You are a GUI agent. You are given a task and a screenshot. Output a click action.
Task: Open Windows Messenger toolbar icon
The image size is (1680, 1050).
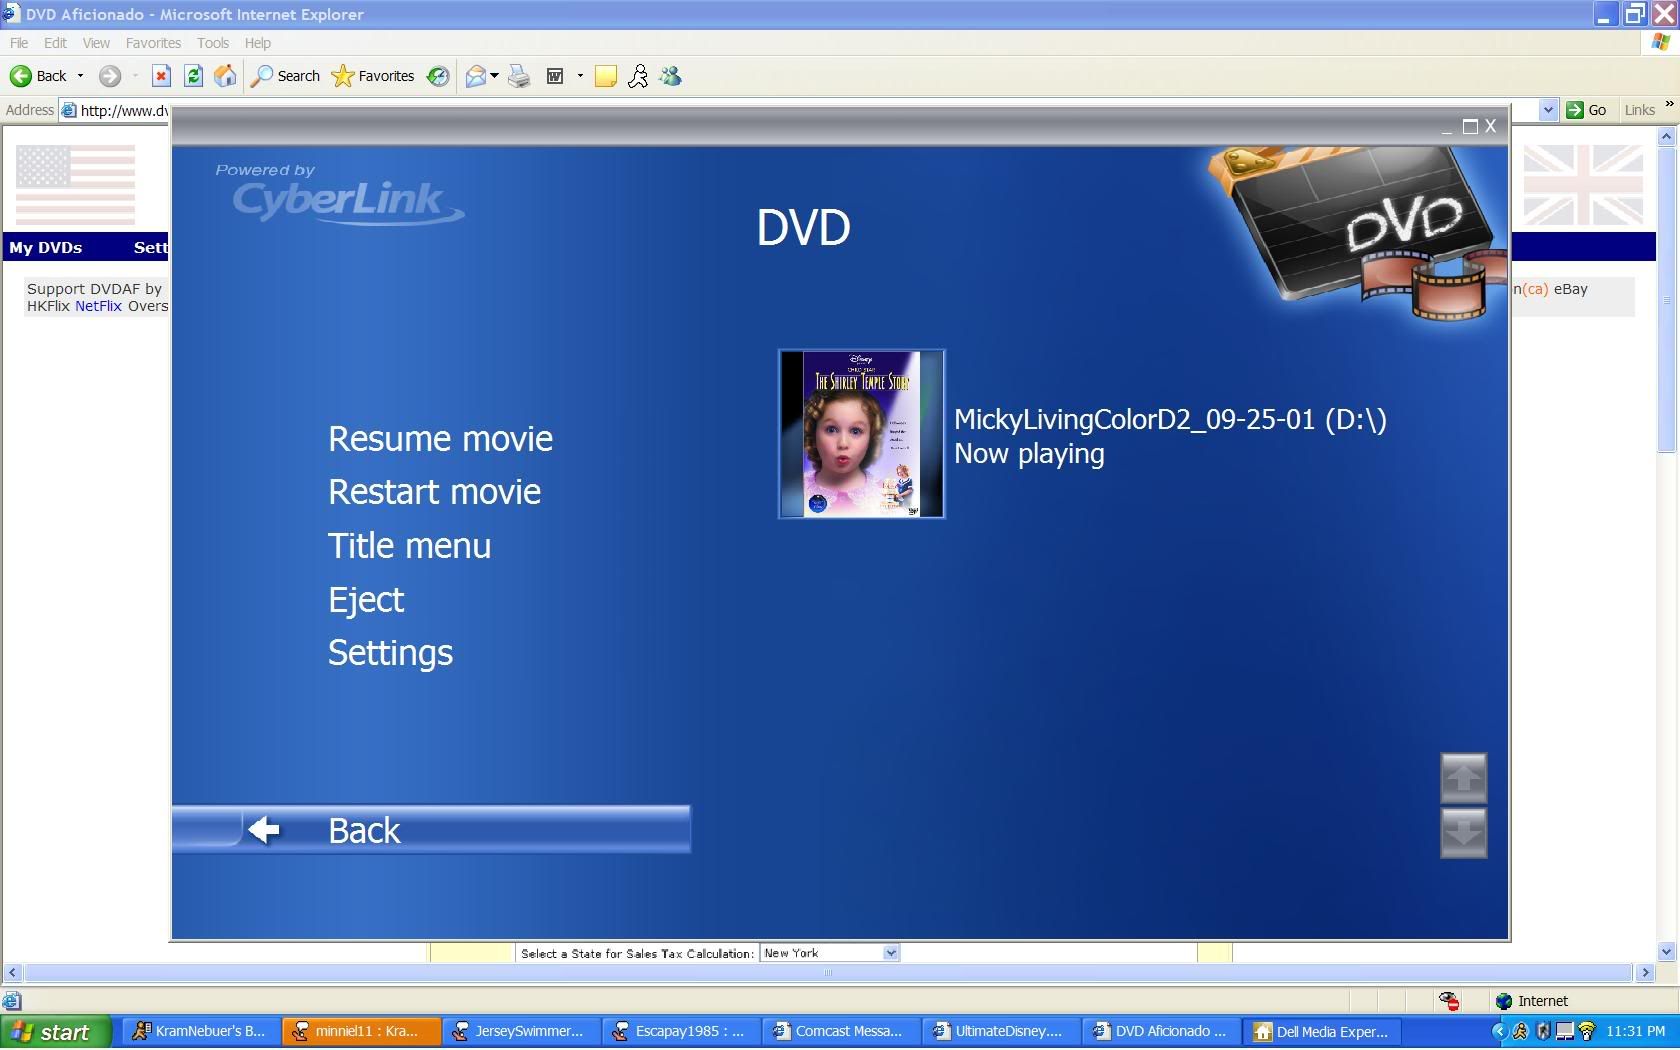(x=671, y=76)
